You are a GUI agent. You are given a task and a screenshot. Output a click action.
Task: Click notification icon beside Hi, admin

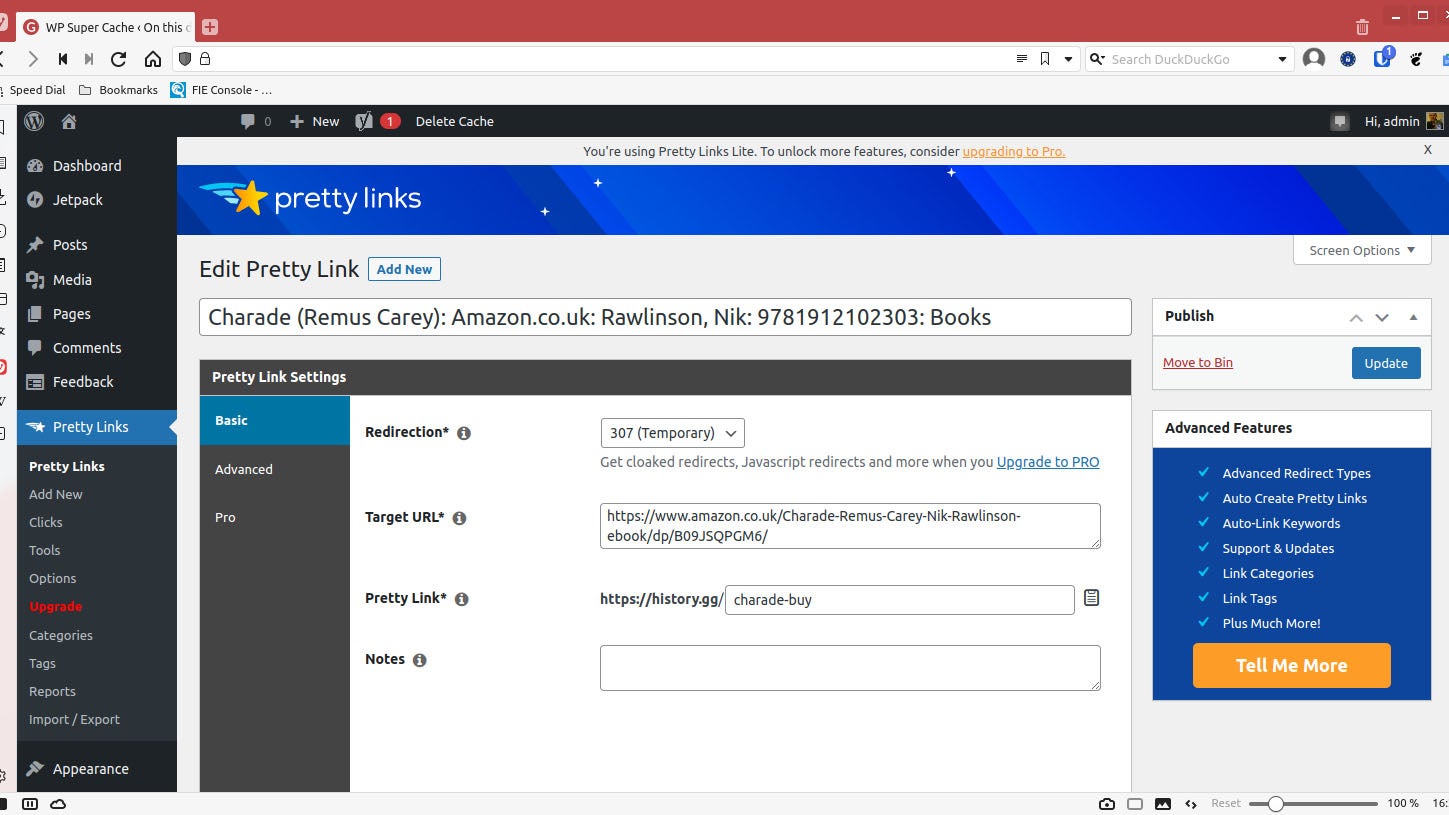click(1340, 122)
